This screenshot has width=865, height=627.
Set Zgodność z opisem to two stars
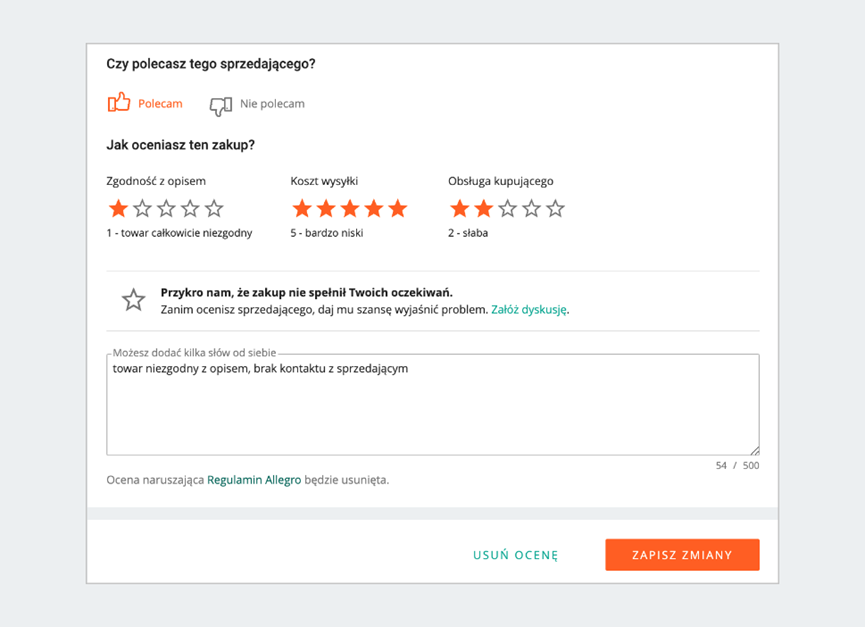click(142, 208)
